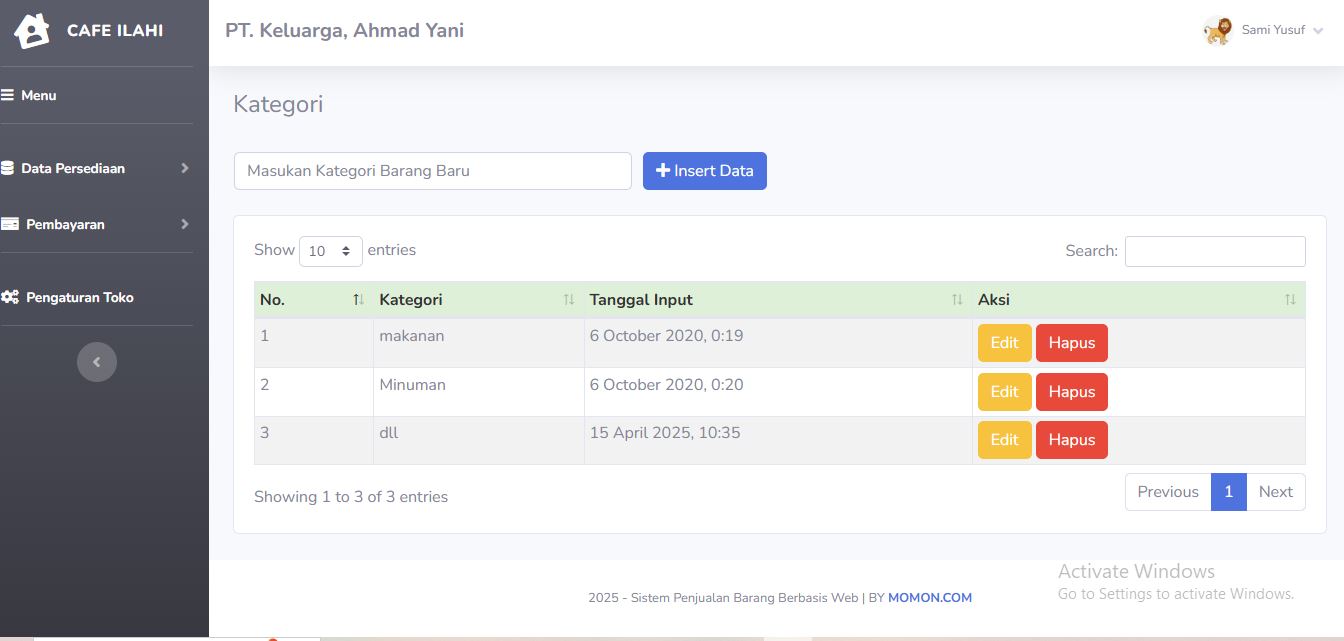Sort the table by the No. column arrows
The height and width of the screenshot is (641, 1344).
click(358, 300)
